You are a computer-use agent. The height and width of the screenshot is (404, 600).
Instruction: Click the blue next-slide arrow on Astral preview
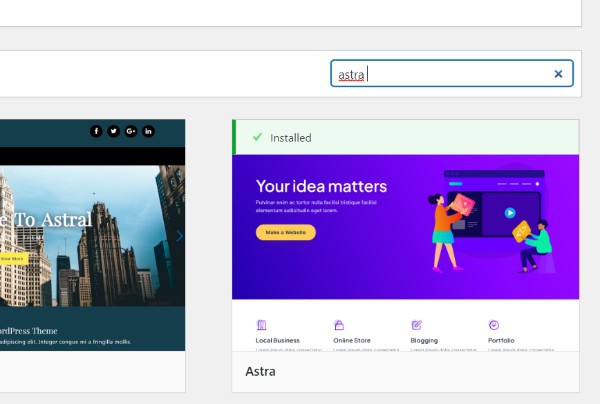[179, 236]
